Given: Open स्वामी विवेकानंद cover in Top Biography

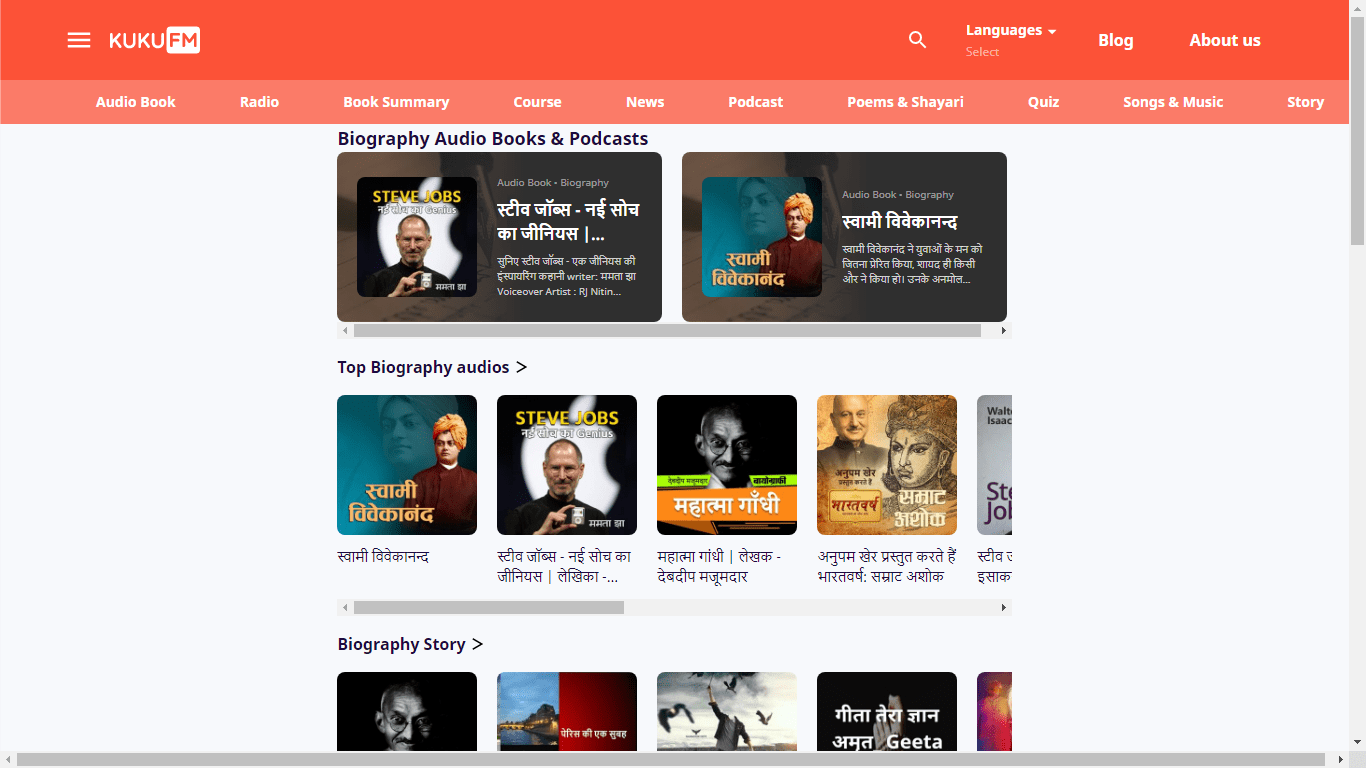Looking at the screenshot, I should click(x=407, y=465).
